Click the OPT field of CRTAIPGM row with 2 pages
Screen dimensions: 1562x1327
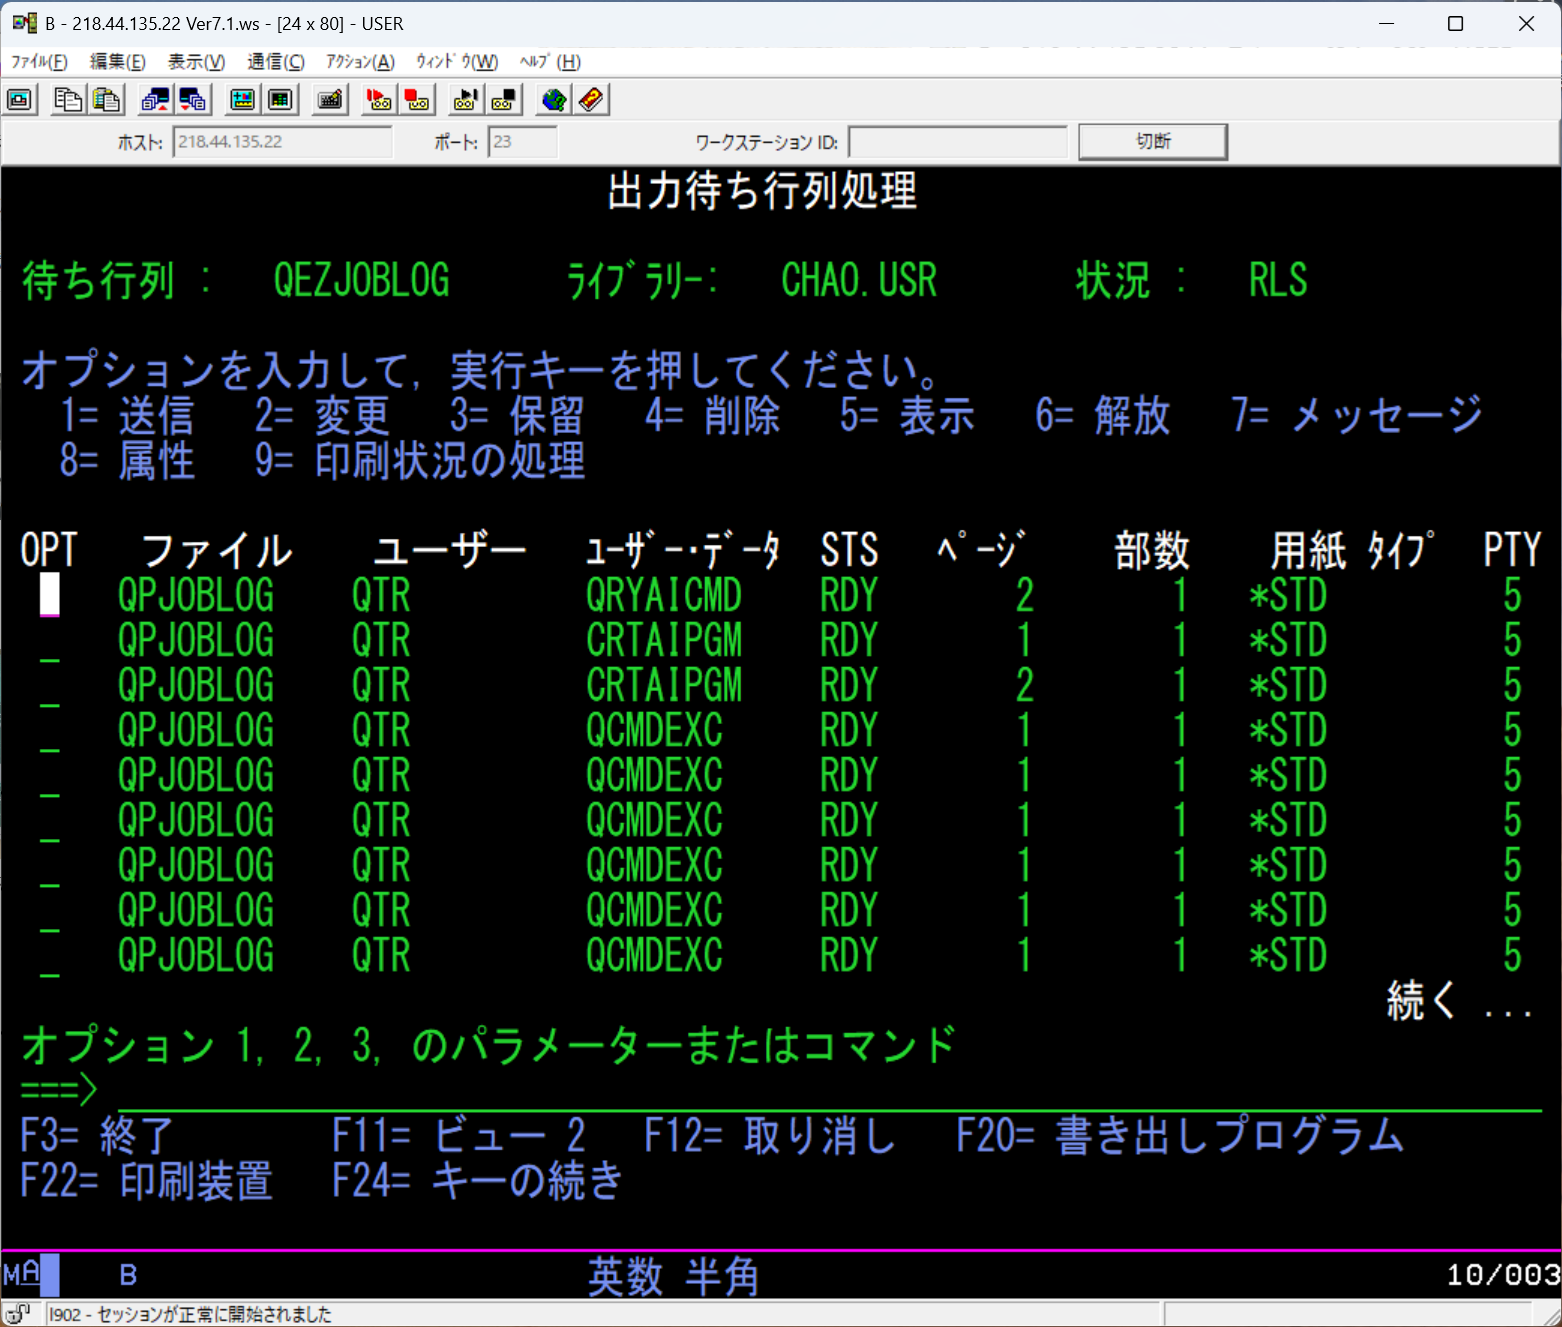(49, 685)
